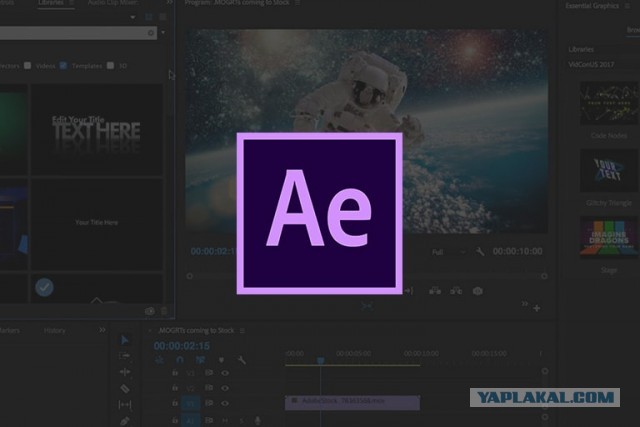Viewport: 640px width, 427px height.
Task: Click the 00:00:02:15 timeline timecode
Action: click(182, 346)
